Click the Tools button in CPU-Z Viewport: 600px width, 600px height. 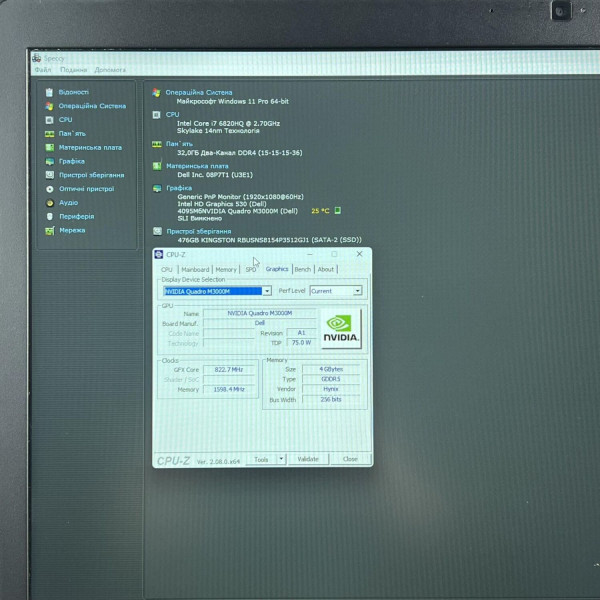pos(261,459)
